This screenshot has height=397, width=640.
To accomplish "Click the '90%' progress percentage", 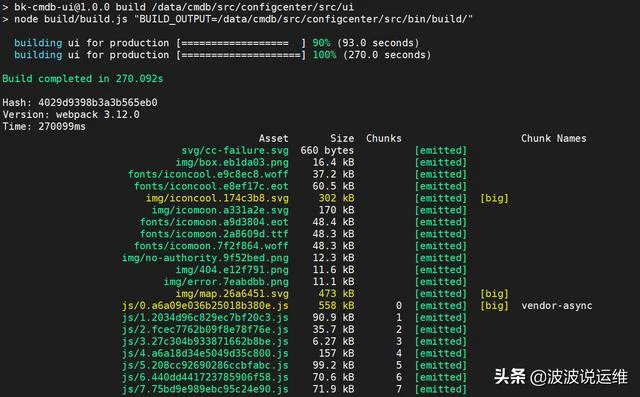I will [321, 43].
